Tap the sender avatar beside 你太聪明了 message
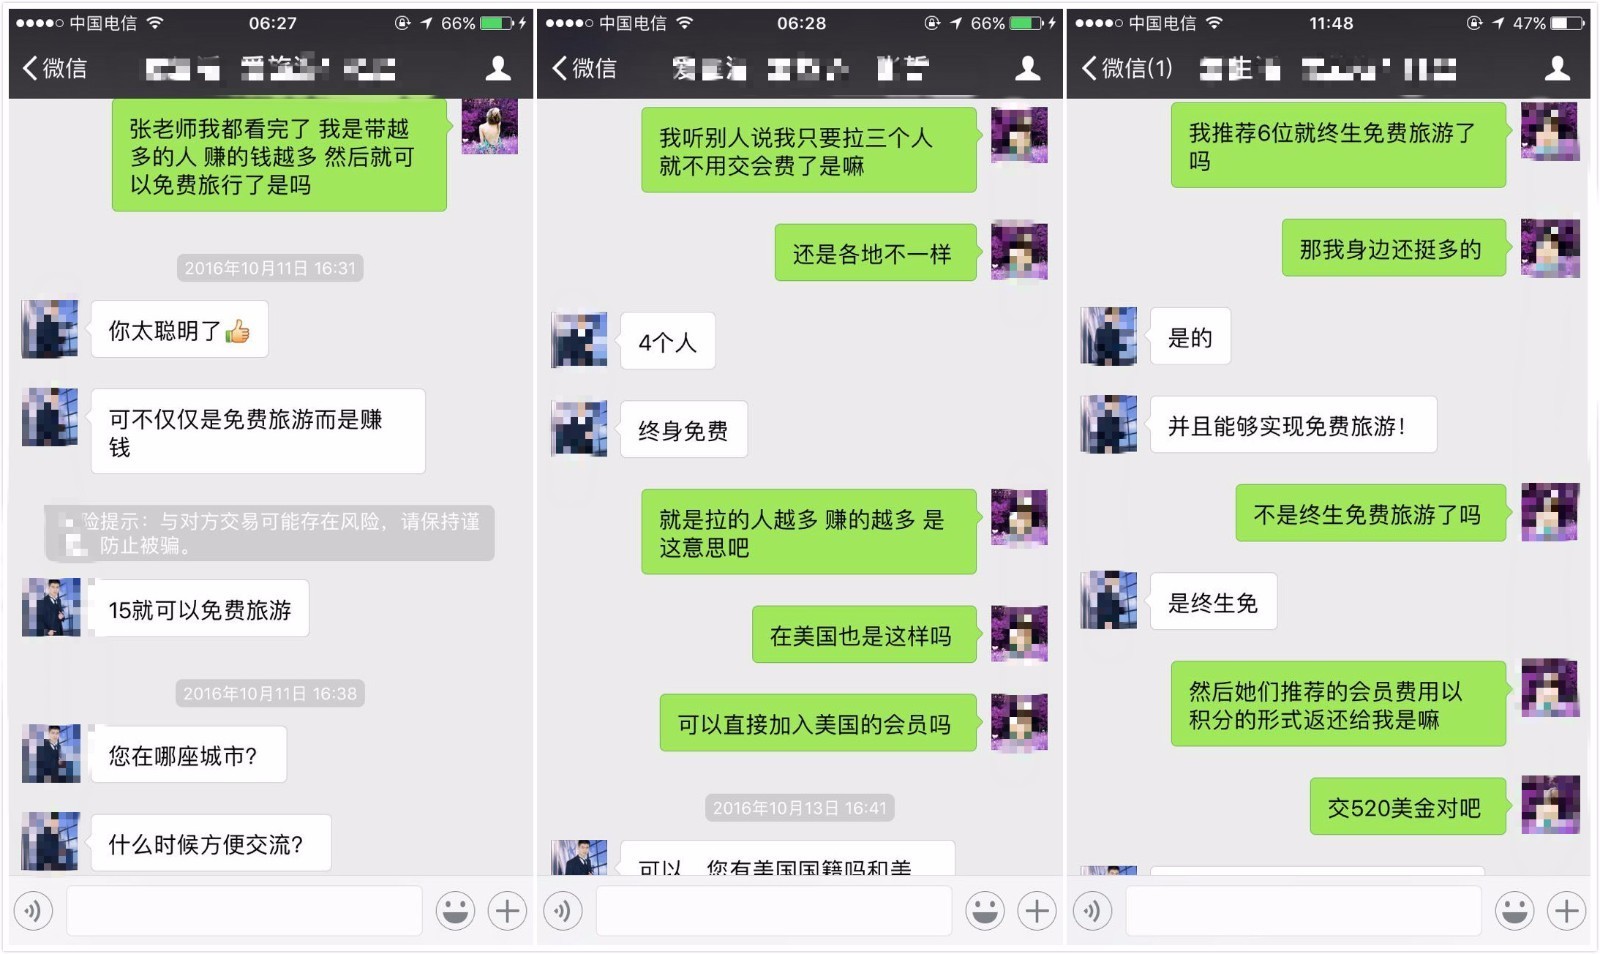Image resolution: width=1600 pixels, height=954 pixels. [x=50, y=329]
